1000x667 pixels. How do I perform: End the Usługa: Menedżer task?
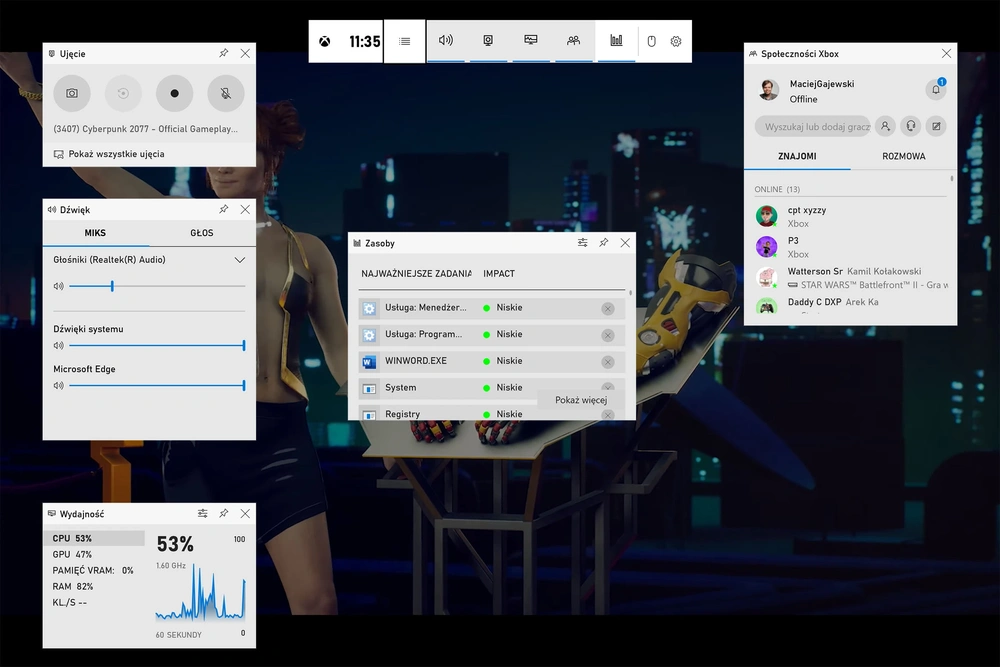point(608,309)
